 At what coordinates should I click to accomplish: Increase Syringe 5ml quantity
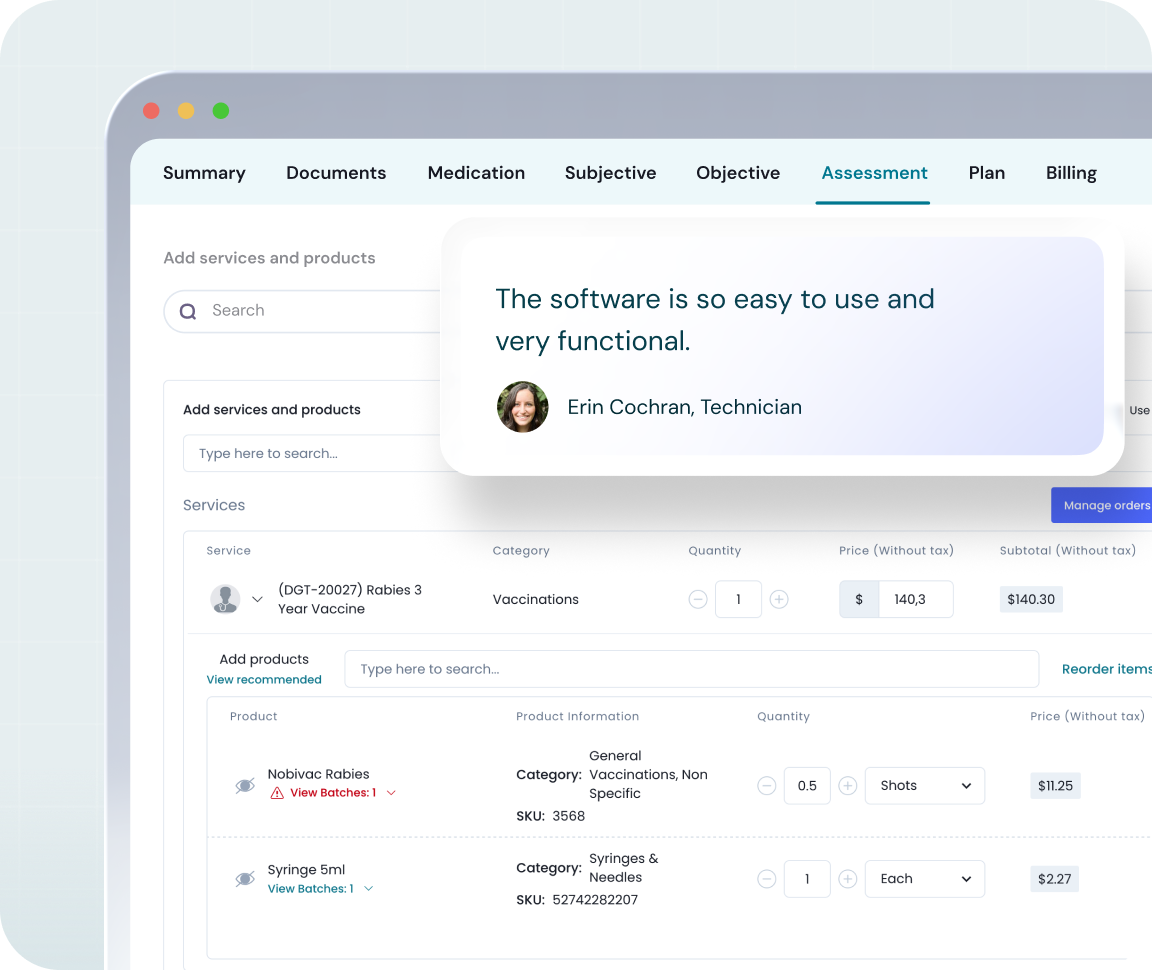(x=848, y=879)
